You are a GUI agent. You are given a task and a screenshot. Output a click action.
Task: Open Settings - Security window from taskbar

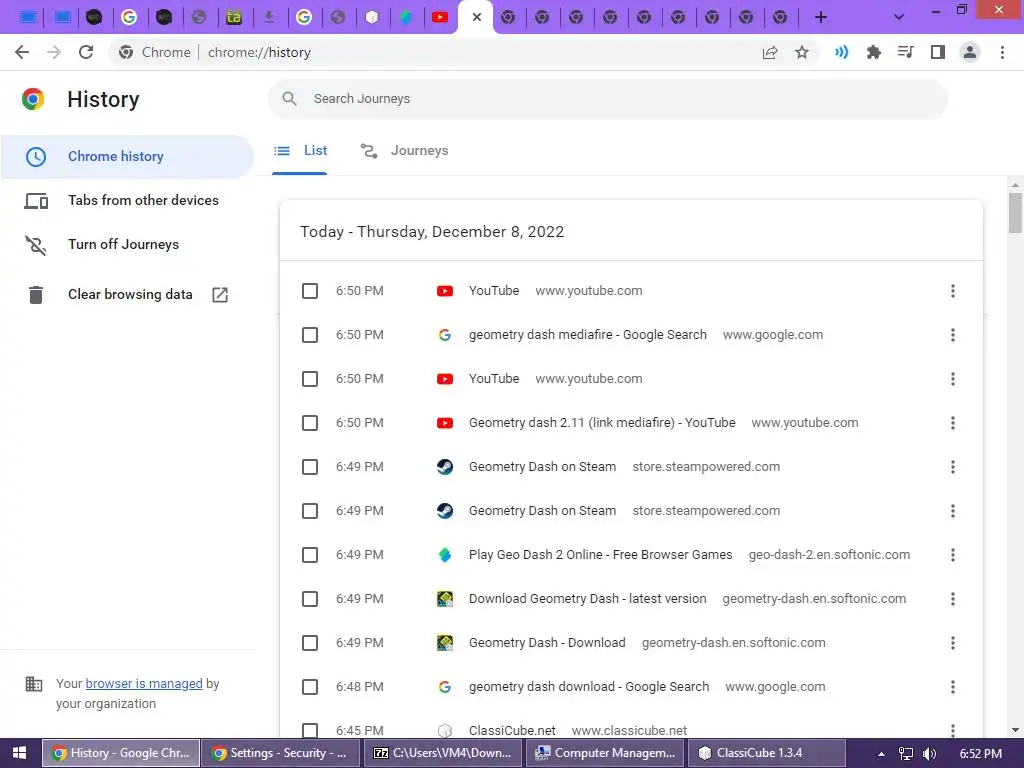281,753
